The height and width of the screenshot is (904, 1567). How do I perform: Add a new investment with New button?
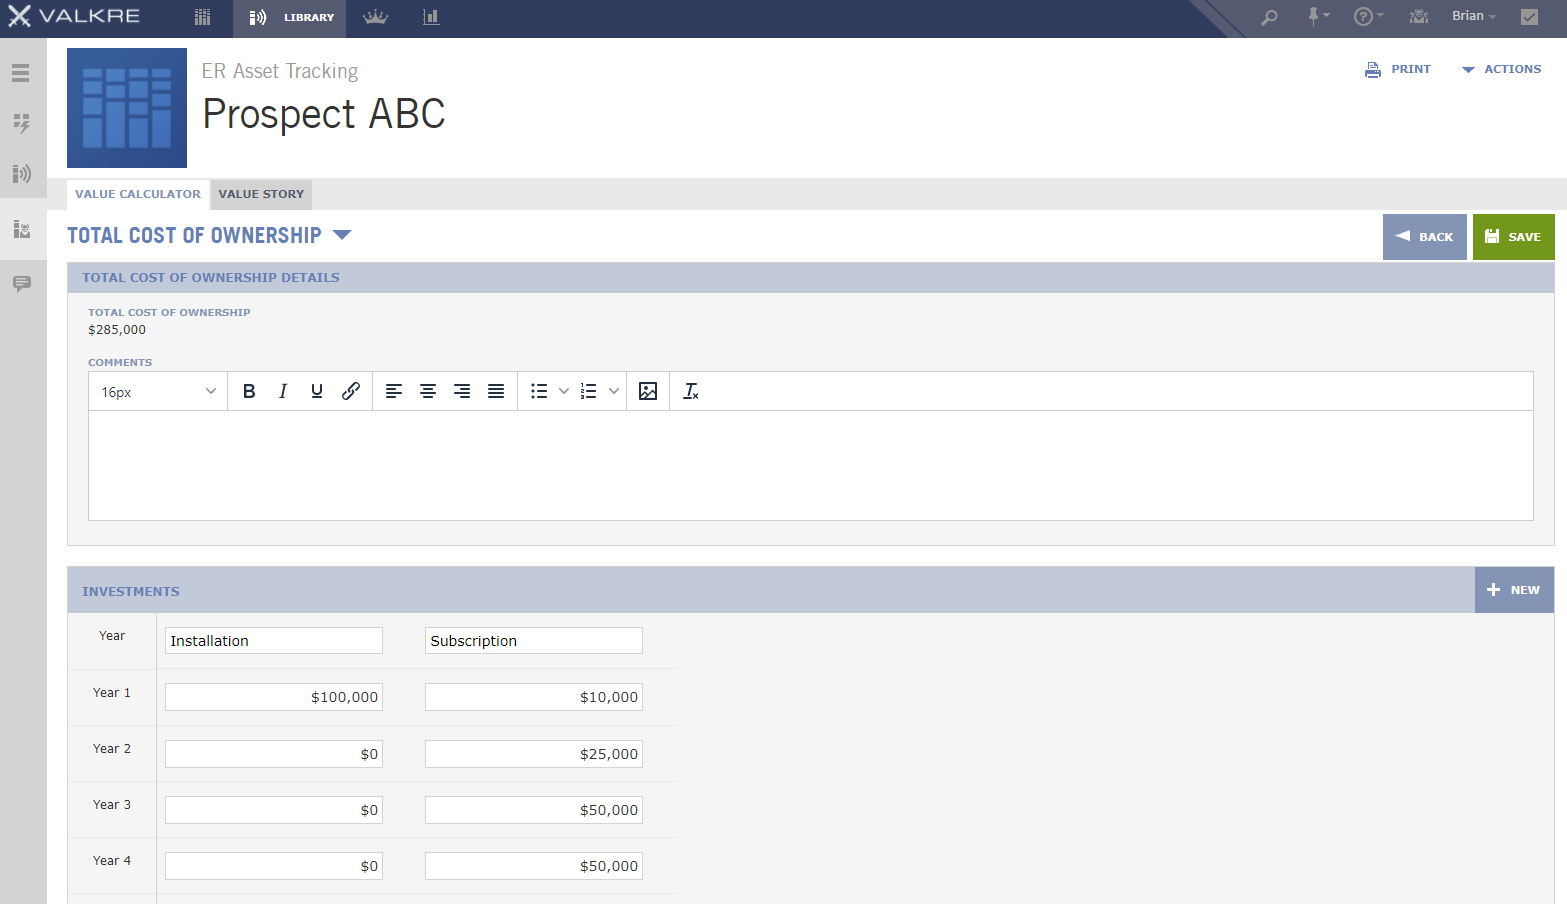click(1514, 590)
